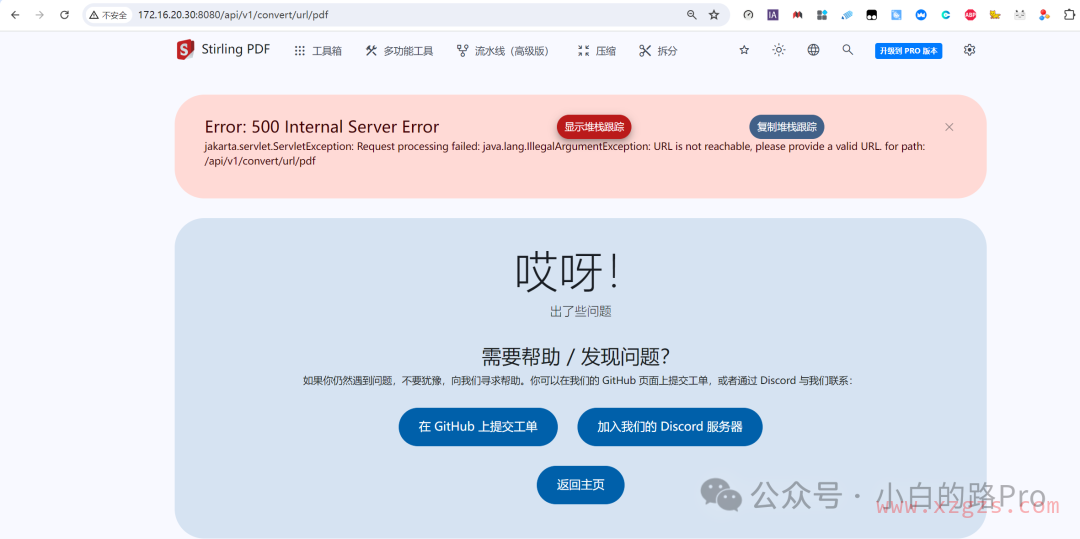
Task: Click the light blue document extension icon
Action: click(896, 14)
